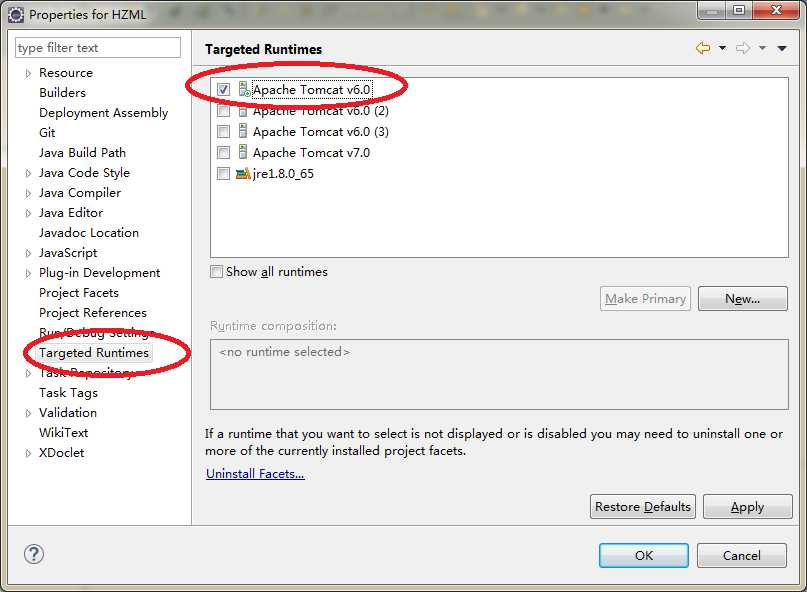Select Git properties page
Screen dimensions: 807x592
[x=47, y=133]
